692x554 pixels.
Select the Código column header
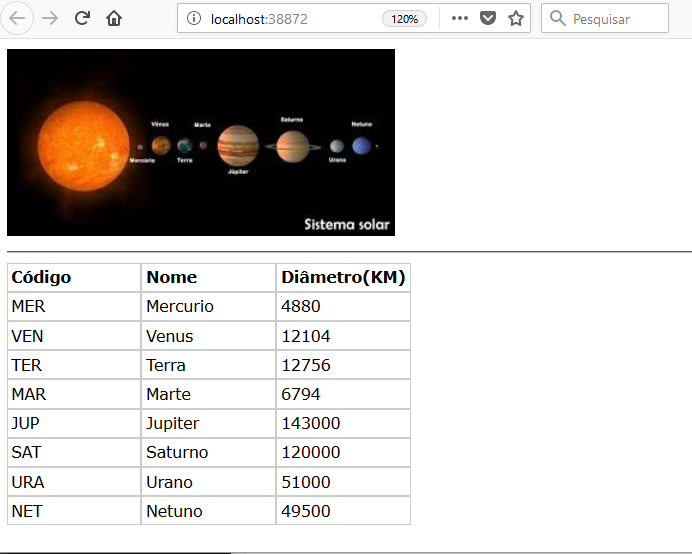tap(74, 278)
